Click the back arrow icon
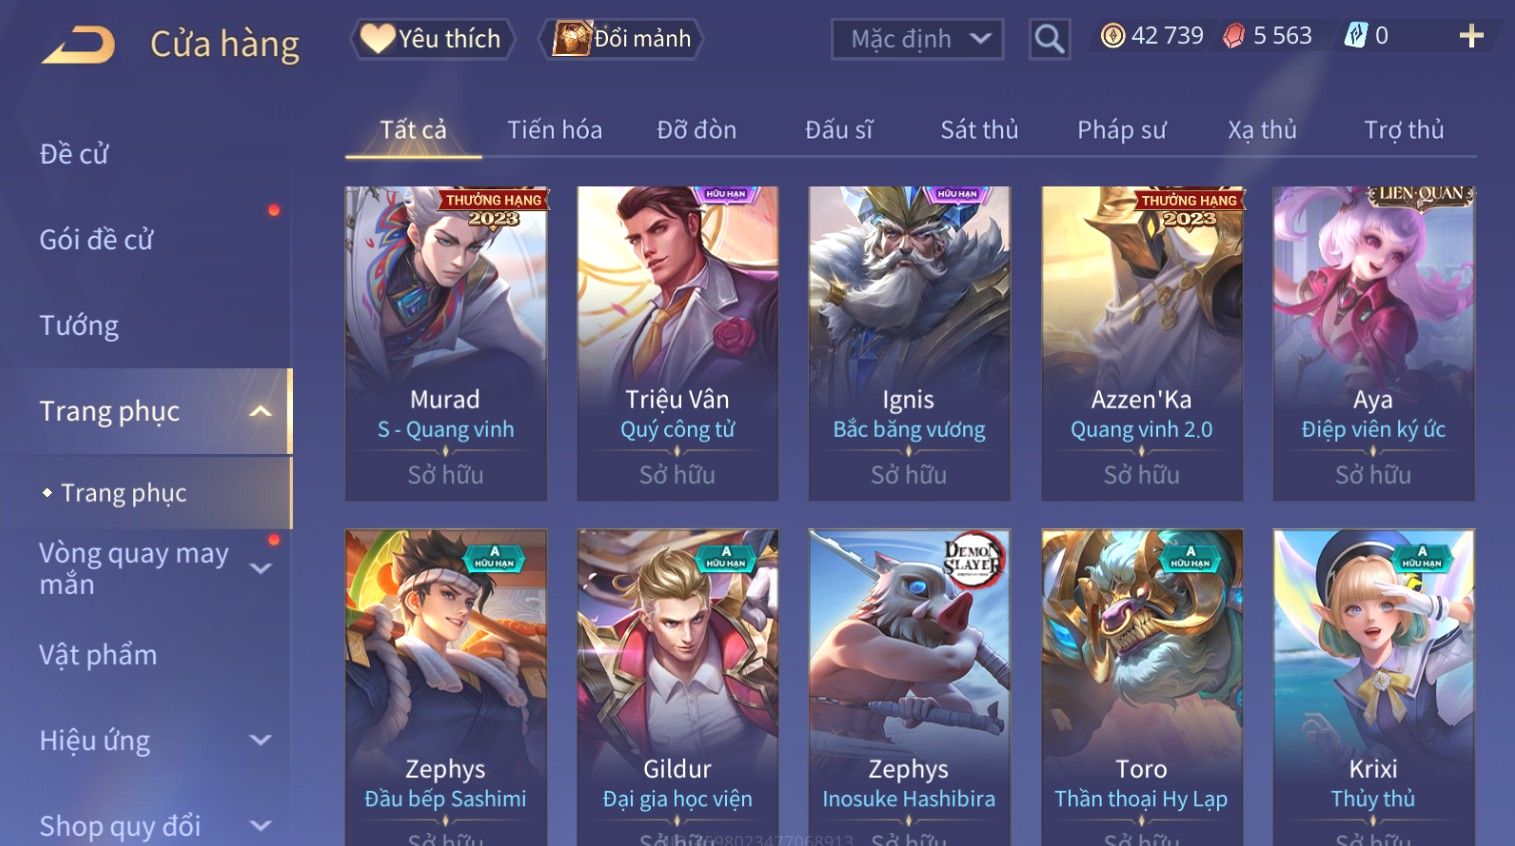1515x846 pixels. 78,45
